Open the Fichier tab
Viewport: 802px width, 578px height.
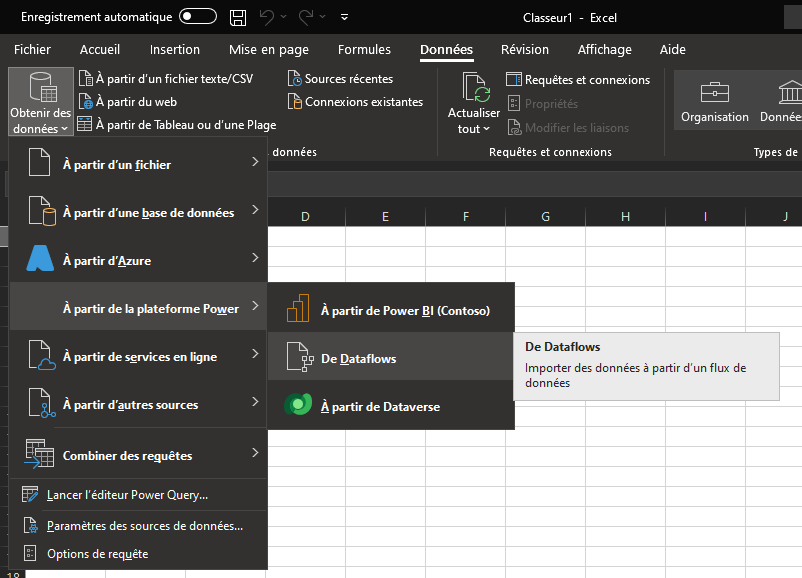[32, 50]
